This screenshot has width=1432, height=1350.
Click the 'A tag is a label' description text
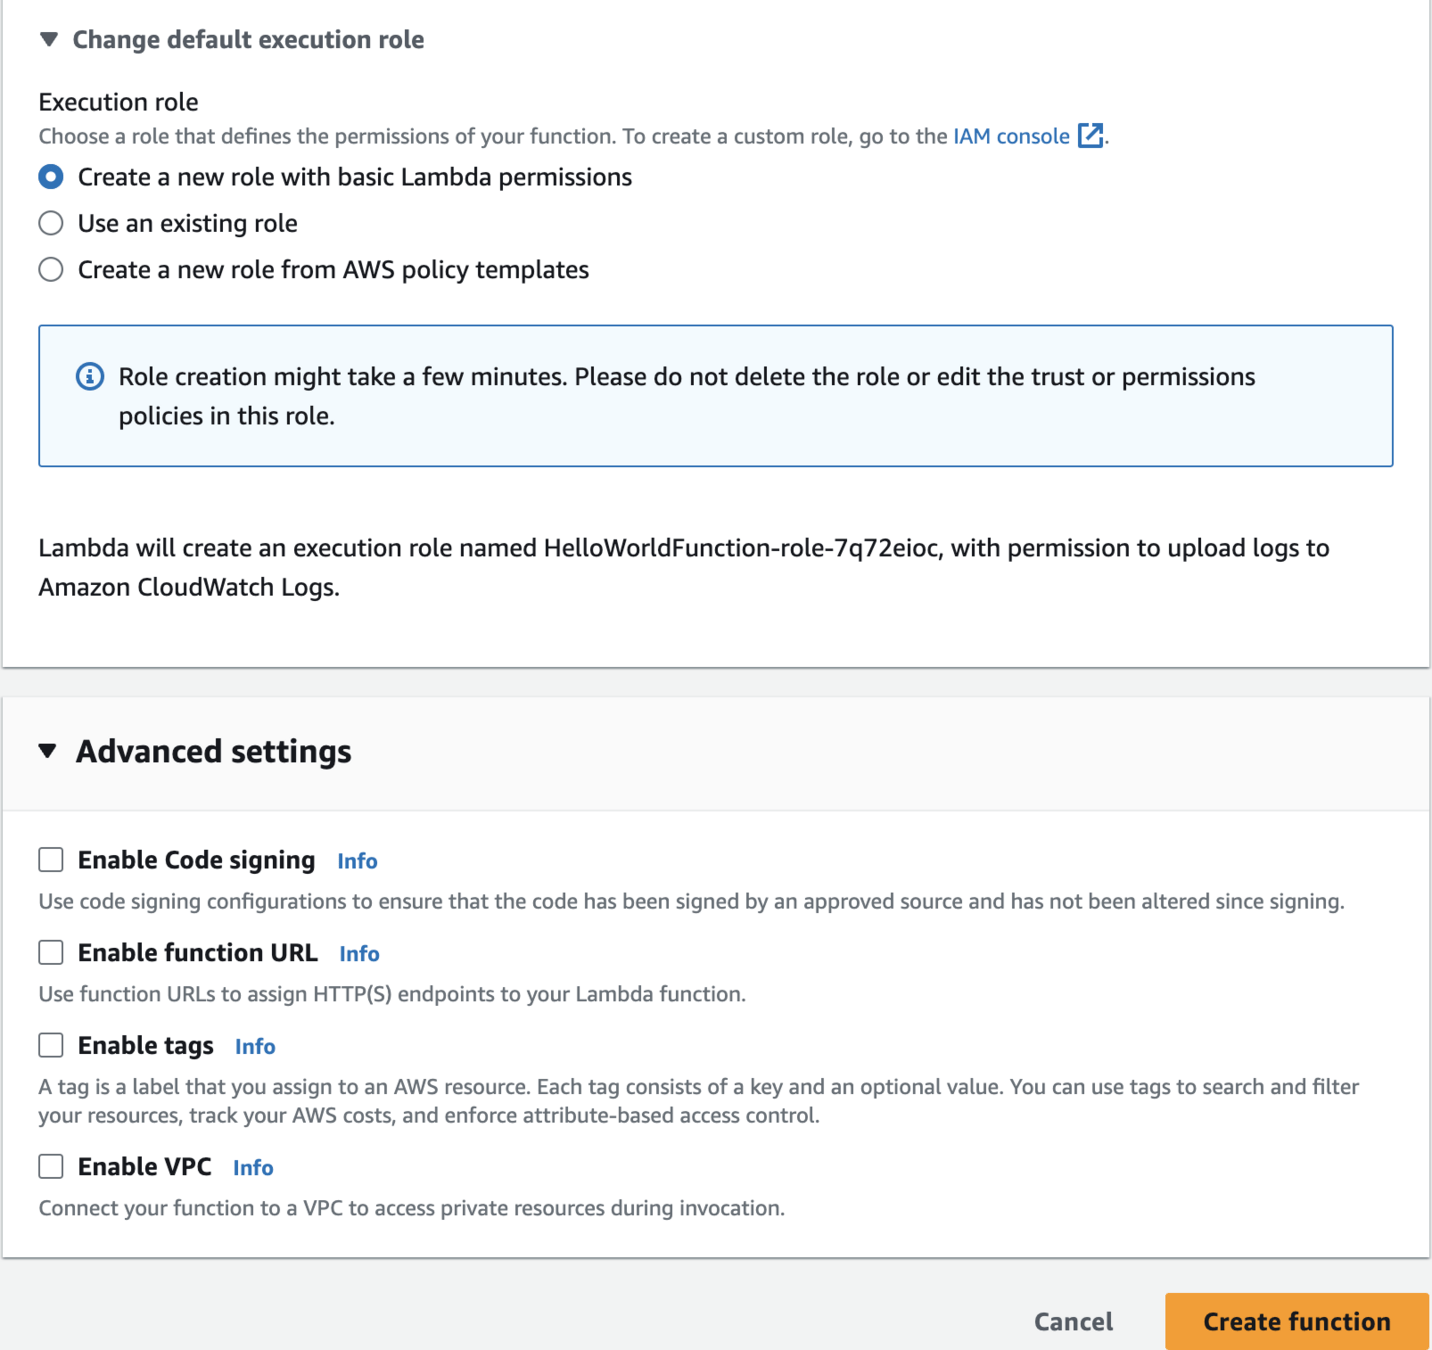point(698,1101)
